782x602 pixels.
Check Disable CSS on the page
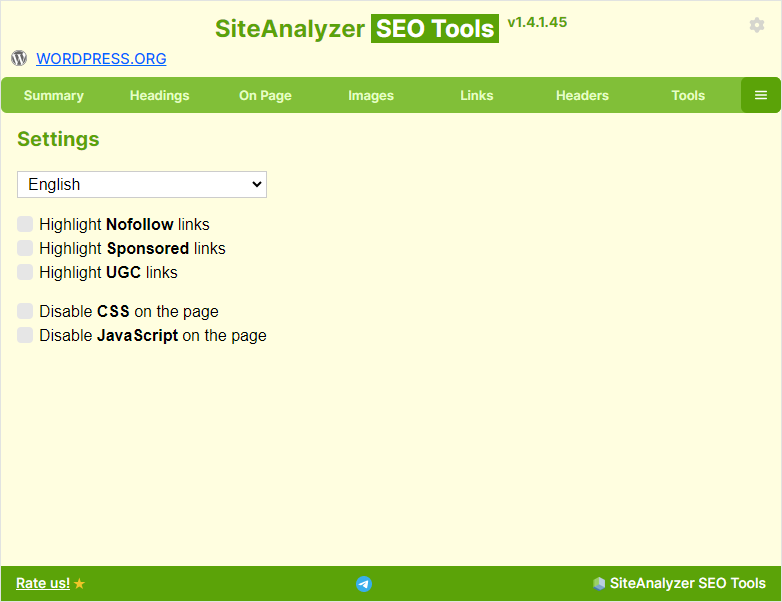click(25, 311)
